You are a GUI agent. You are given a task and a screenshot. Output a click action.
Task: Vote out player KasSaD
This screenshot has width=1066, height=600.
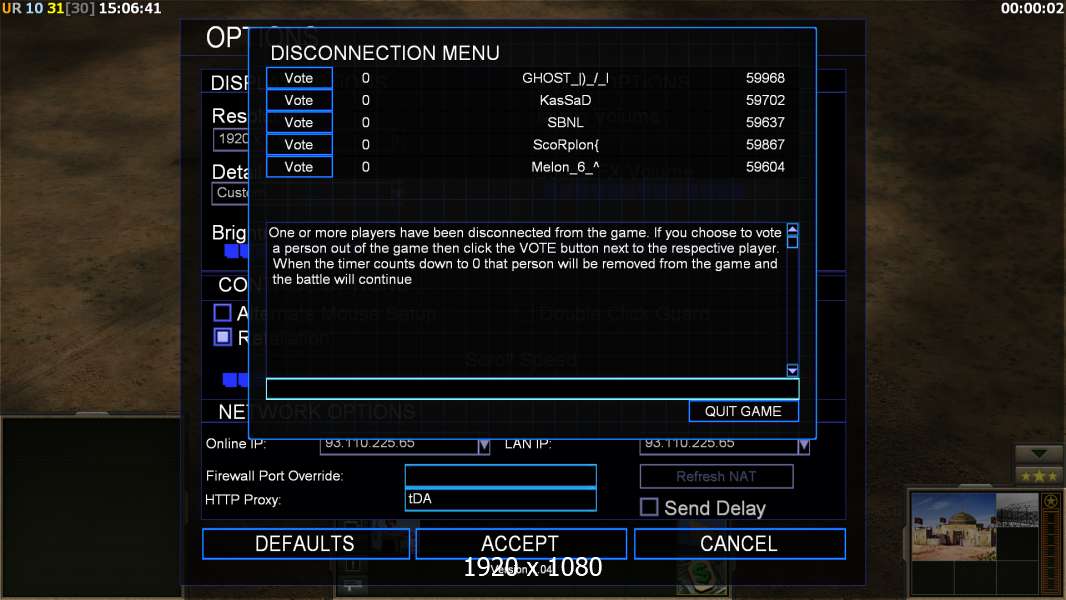click(299, 101)
